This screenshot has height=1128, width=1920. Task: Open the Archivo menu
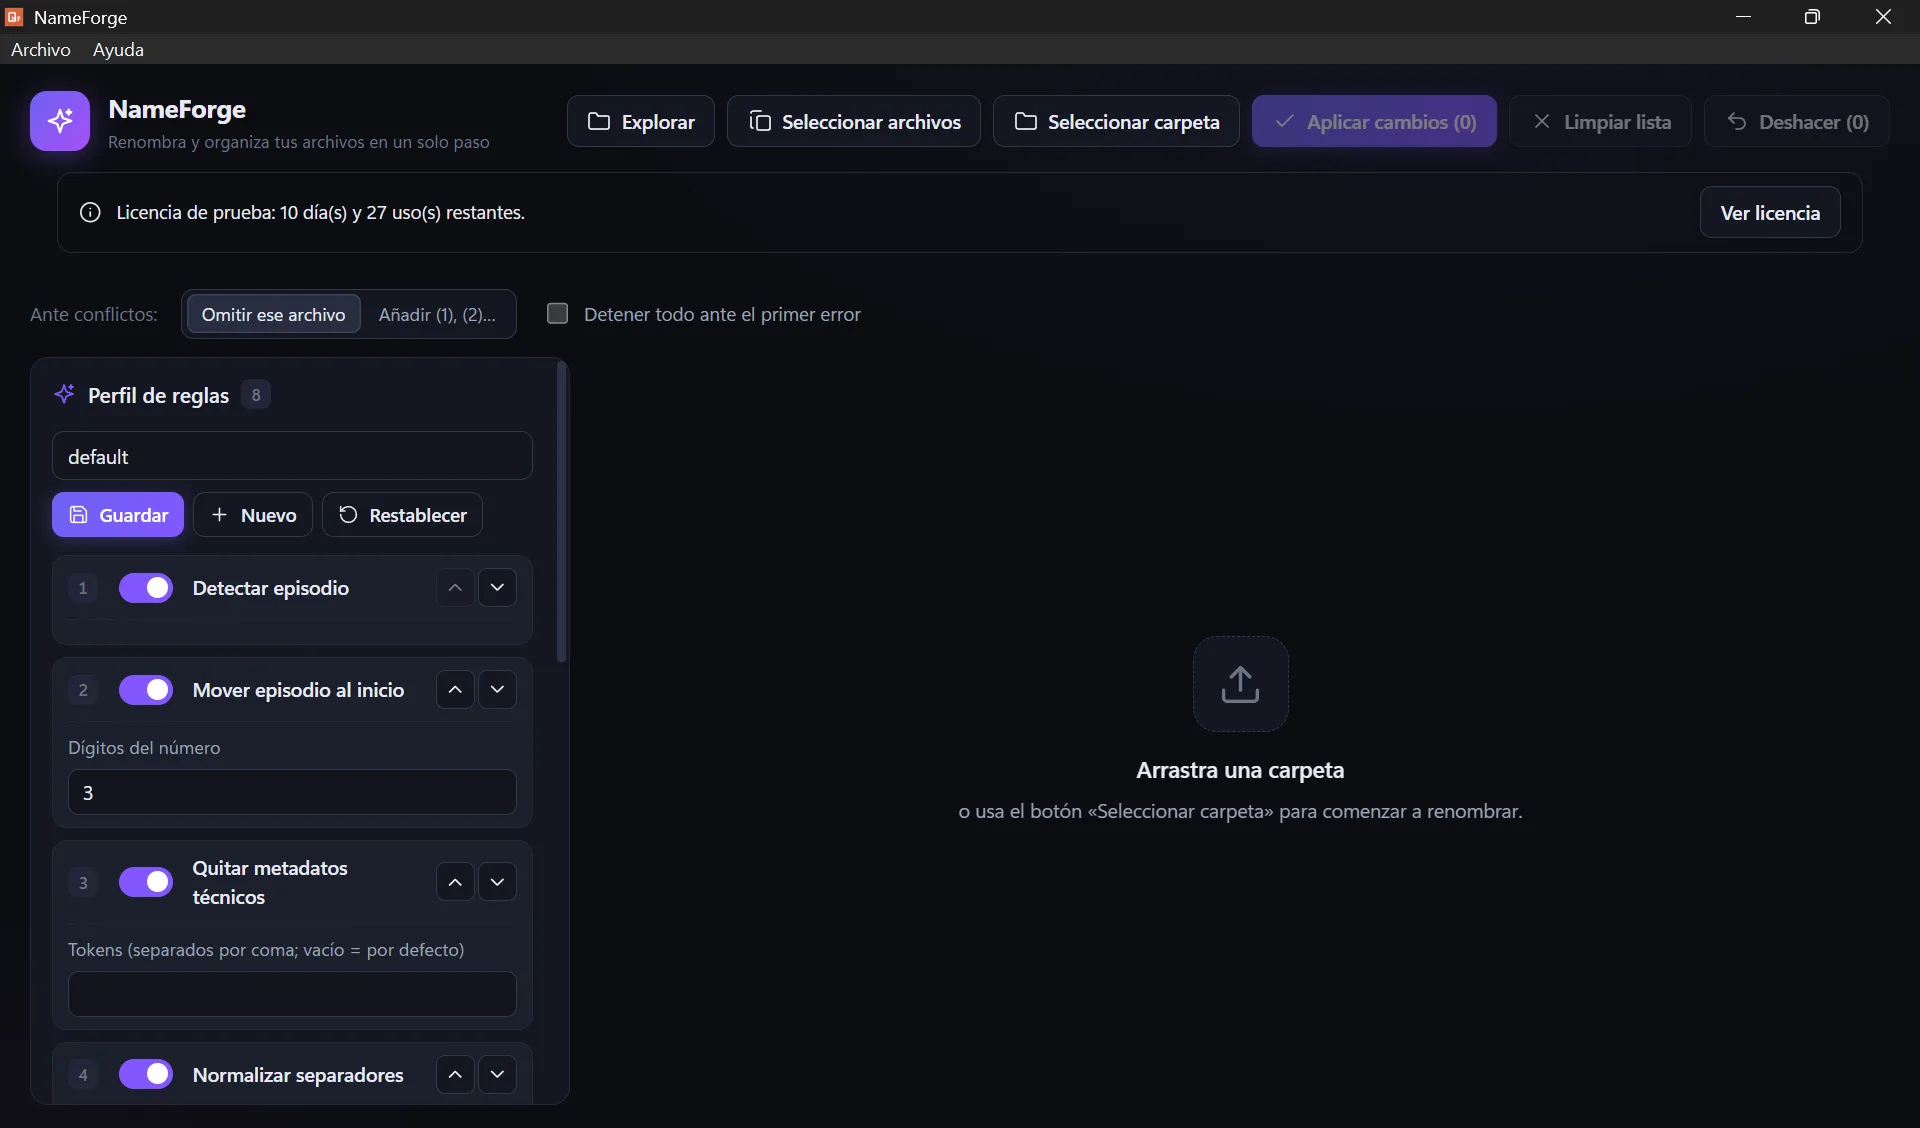pos(41,49)
